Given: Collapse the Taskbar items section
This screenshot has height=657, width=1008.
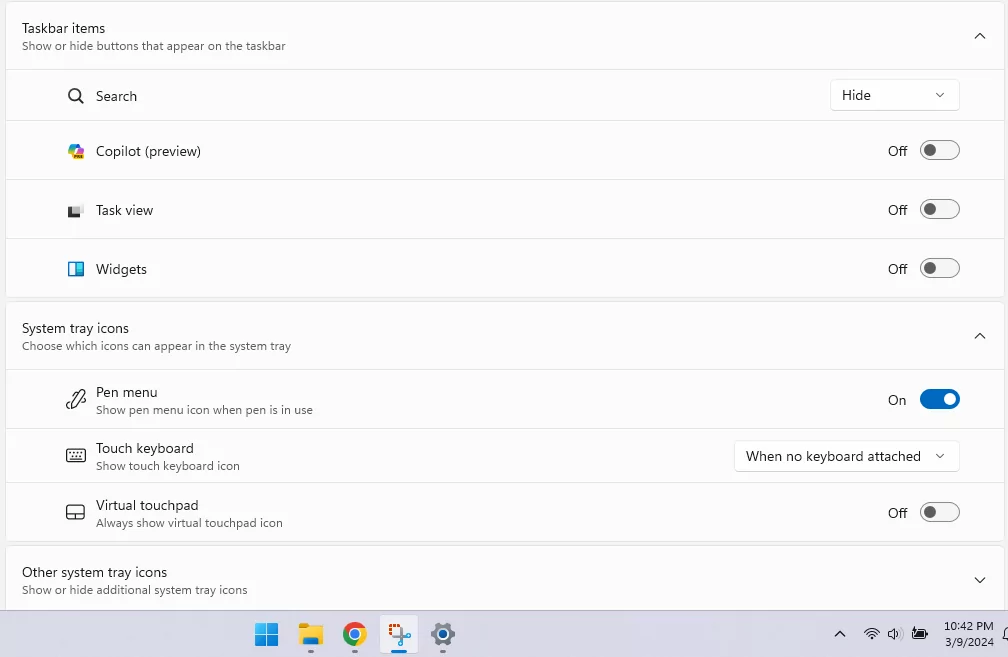Looking at the screenshot, I should [980, 36].
